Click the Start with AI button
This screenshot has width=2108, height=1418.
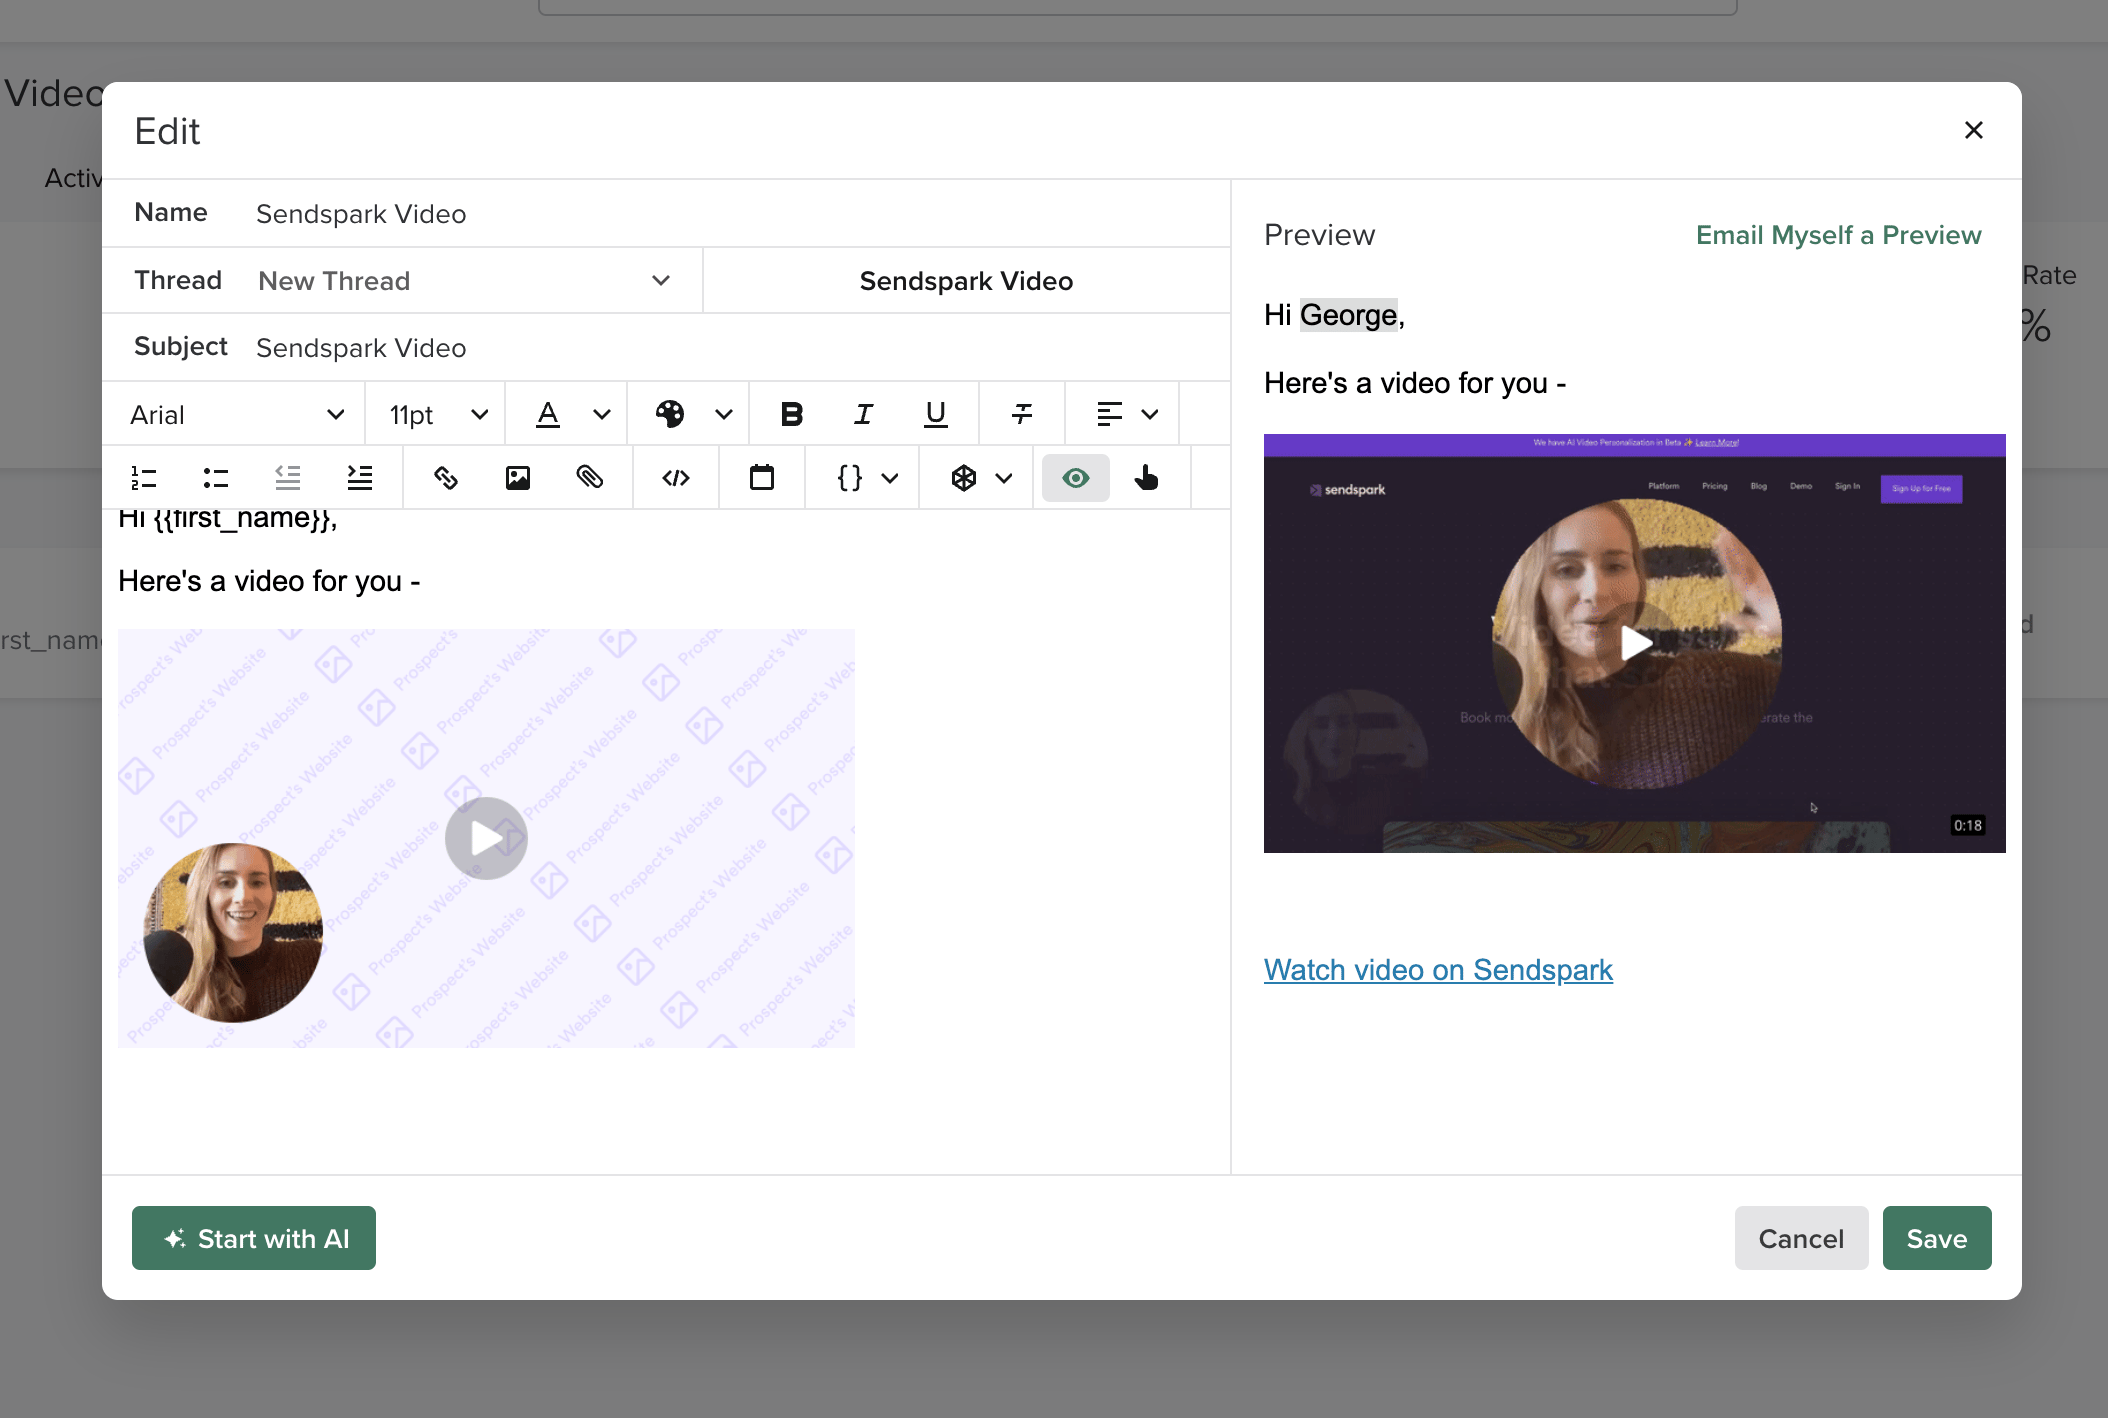click(254, 1238)
